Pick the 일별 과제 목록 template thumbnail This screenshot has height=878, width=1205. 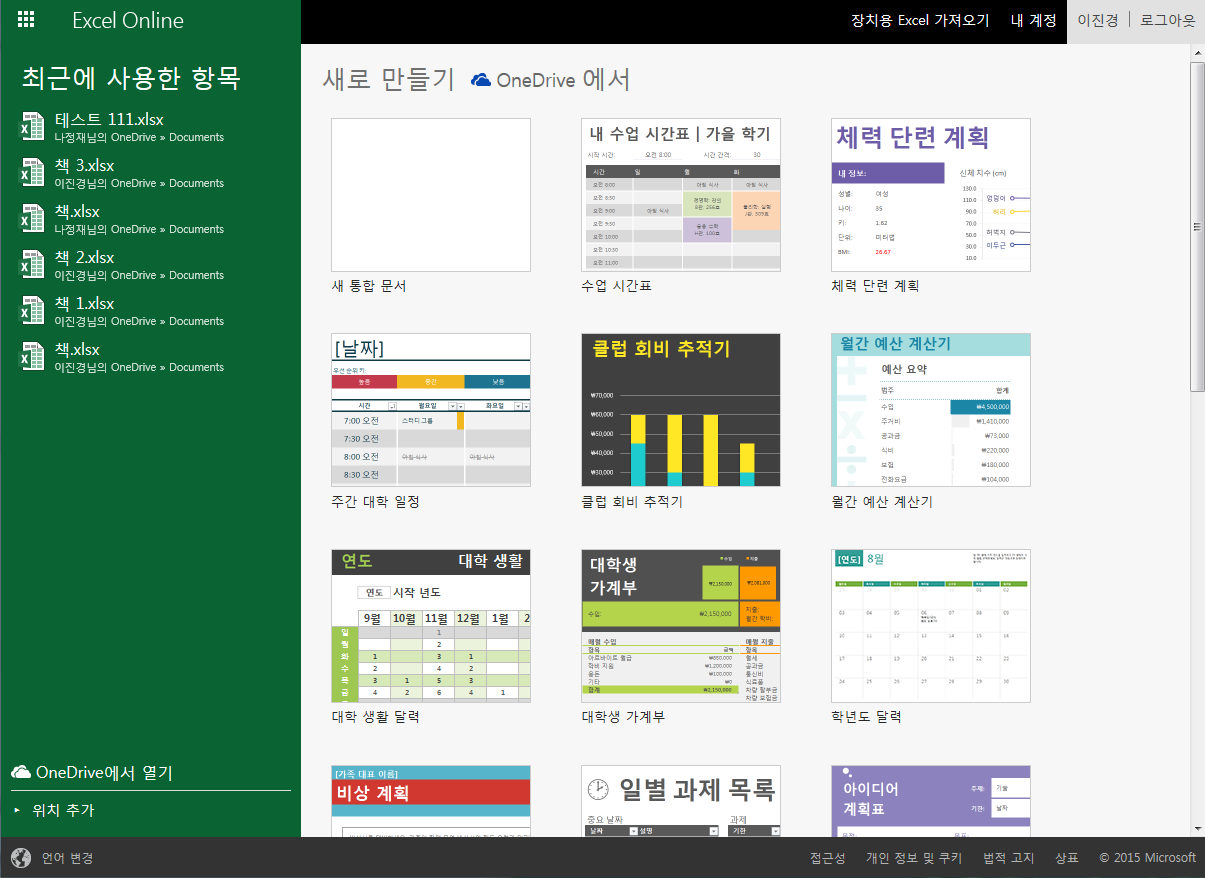681,801
